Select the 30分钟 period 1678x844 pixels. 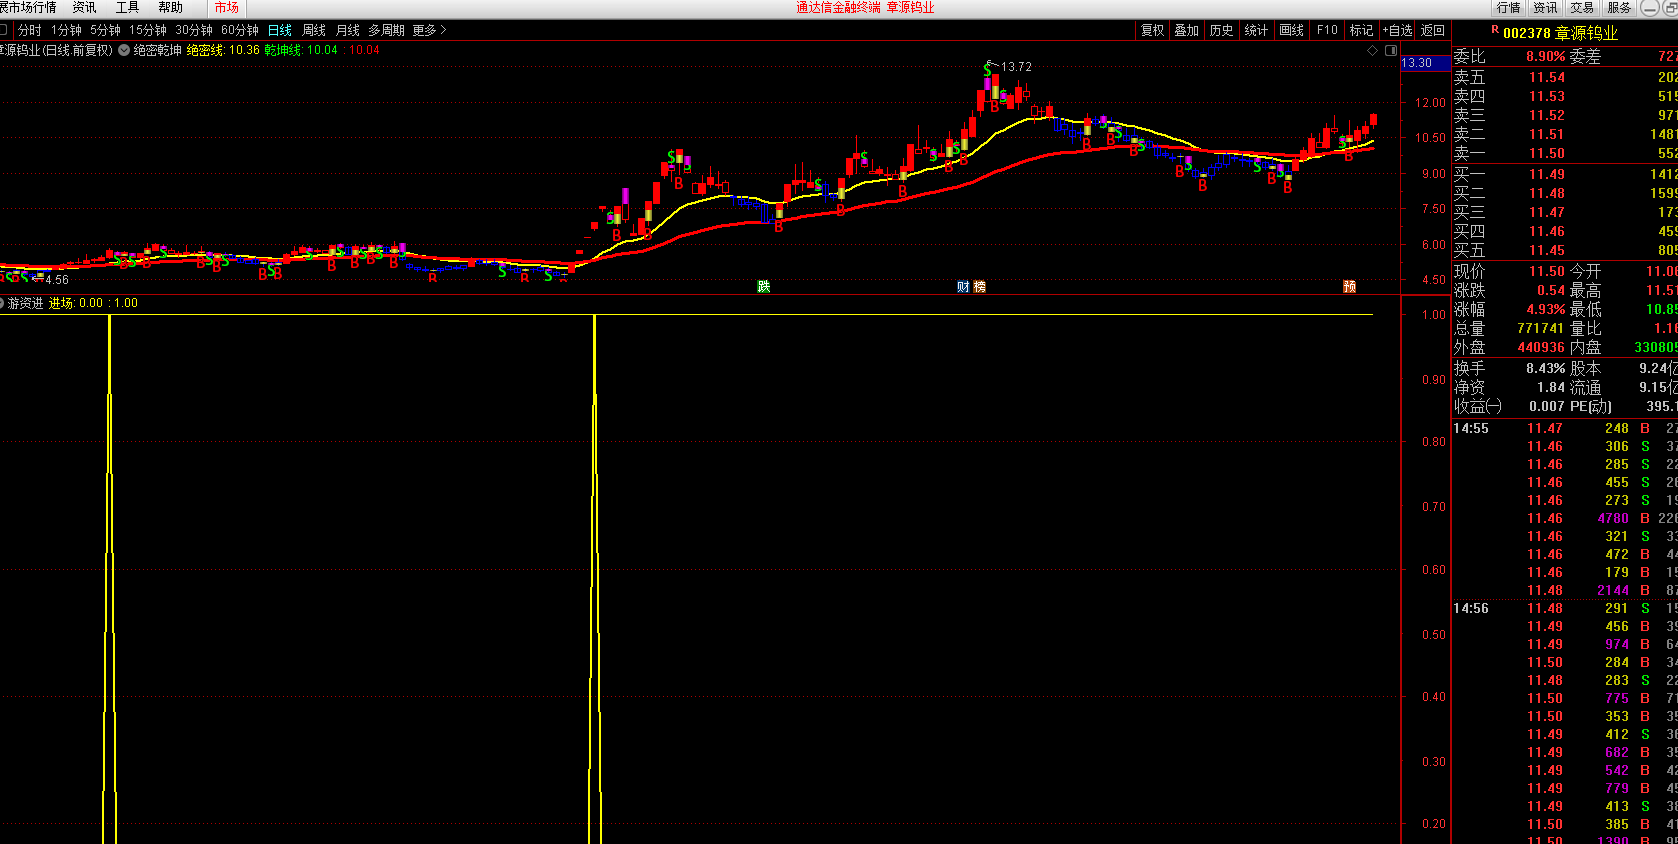point(194,30)
